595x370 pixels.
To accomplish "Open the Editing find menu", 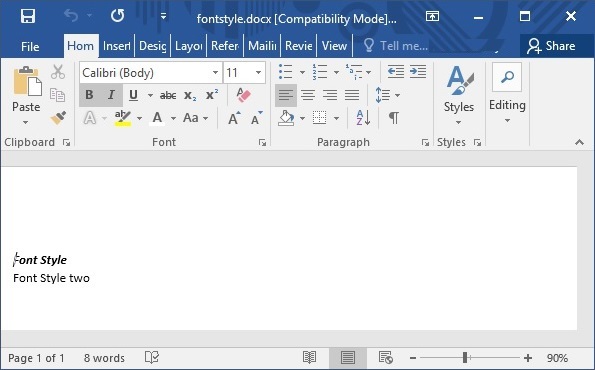I will point(507,93).
